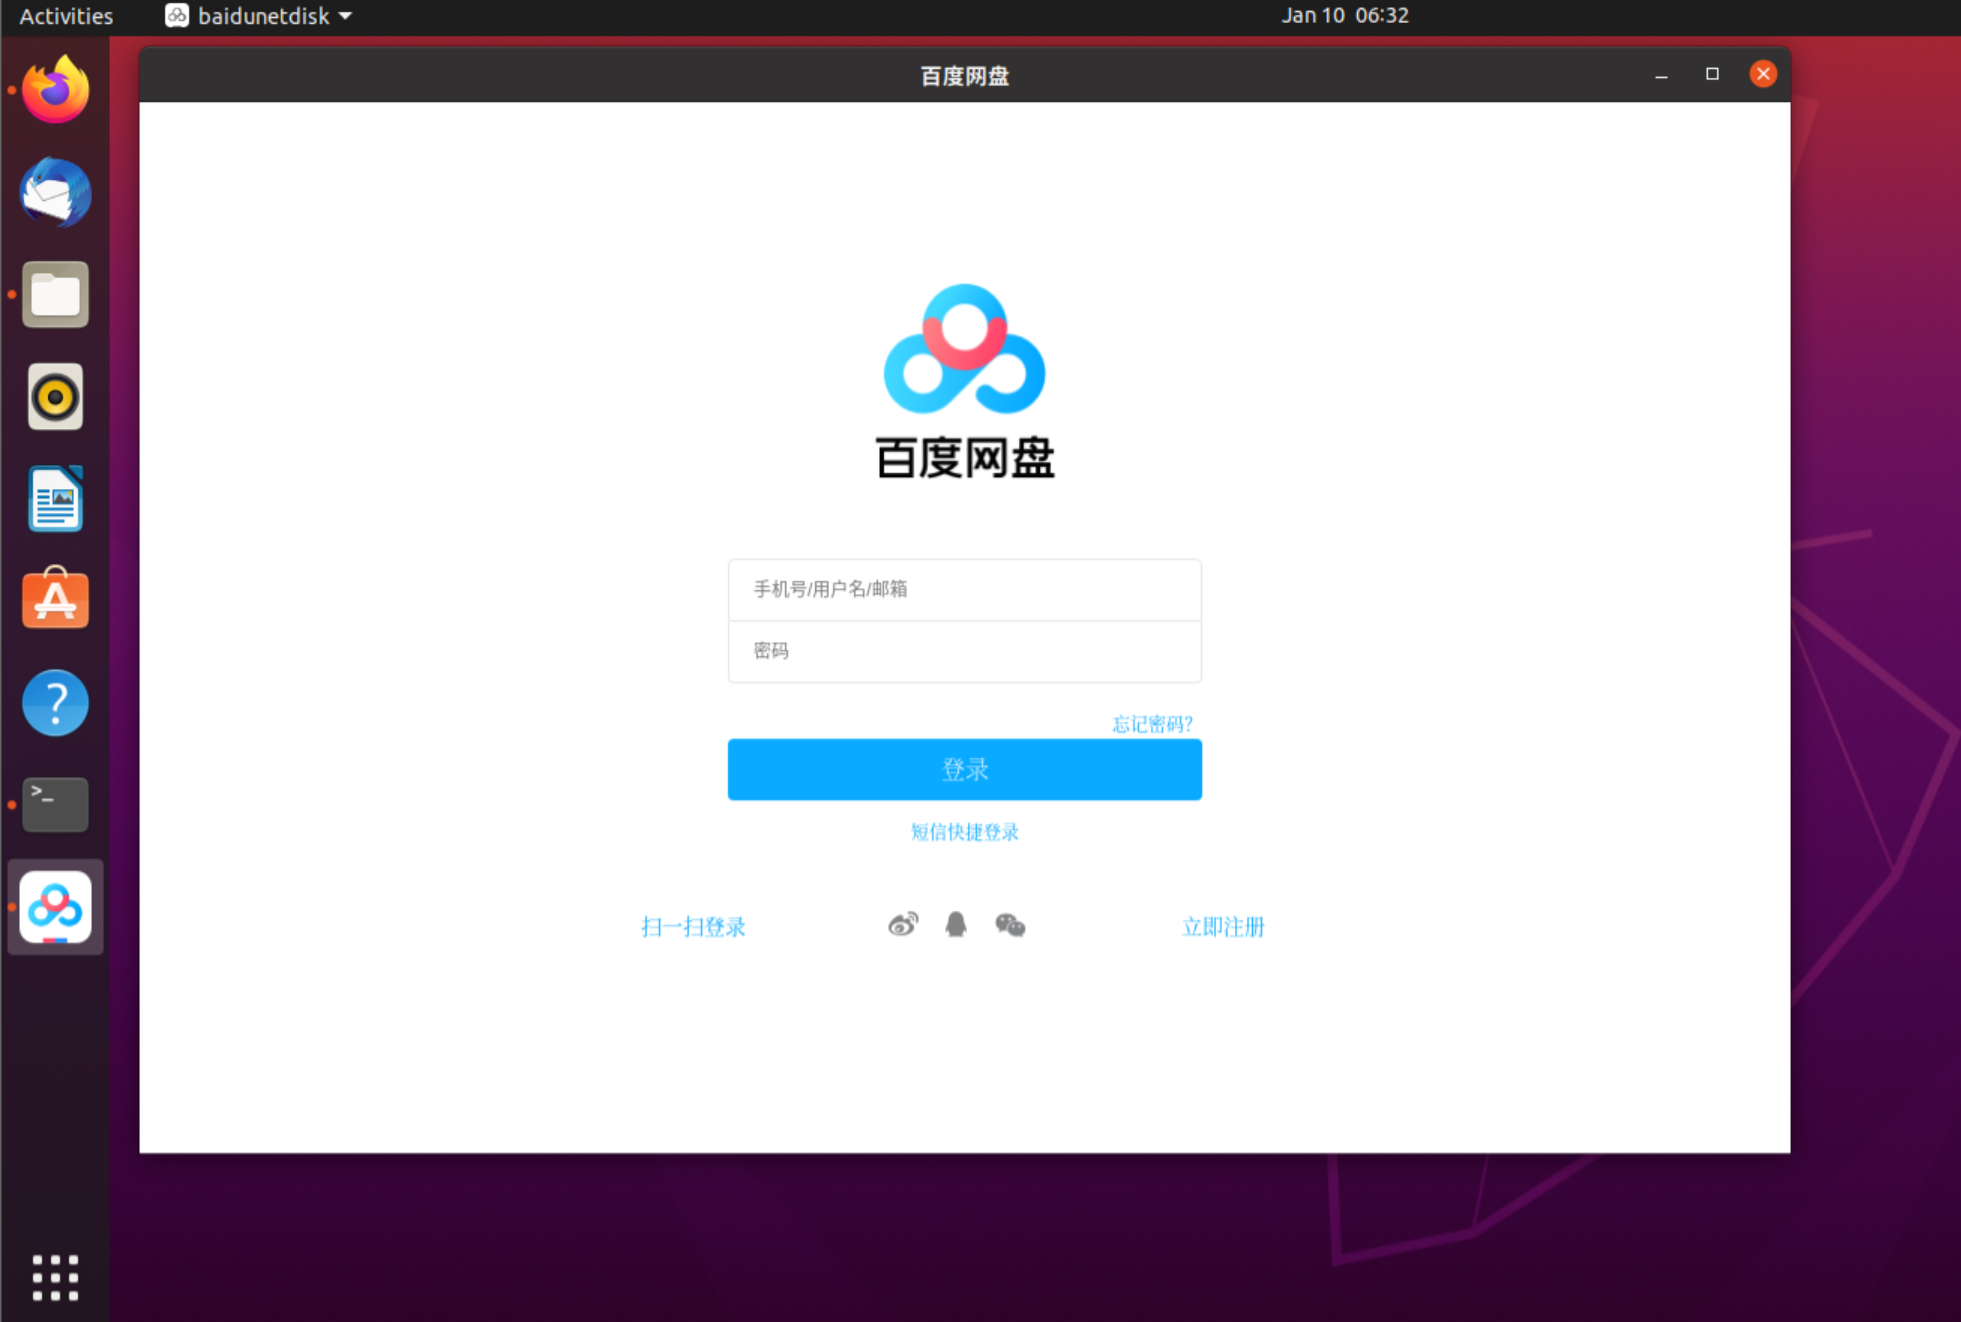1961x1322 pixels.
Task: Maximize the 百度网盘 window
Action: coord(1712,74)
